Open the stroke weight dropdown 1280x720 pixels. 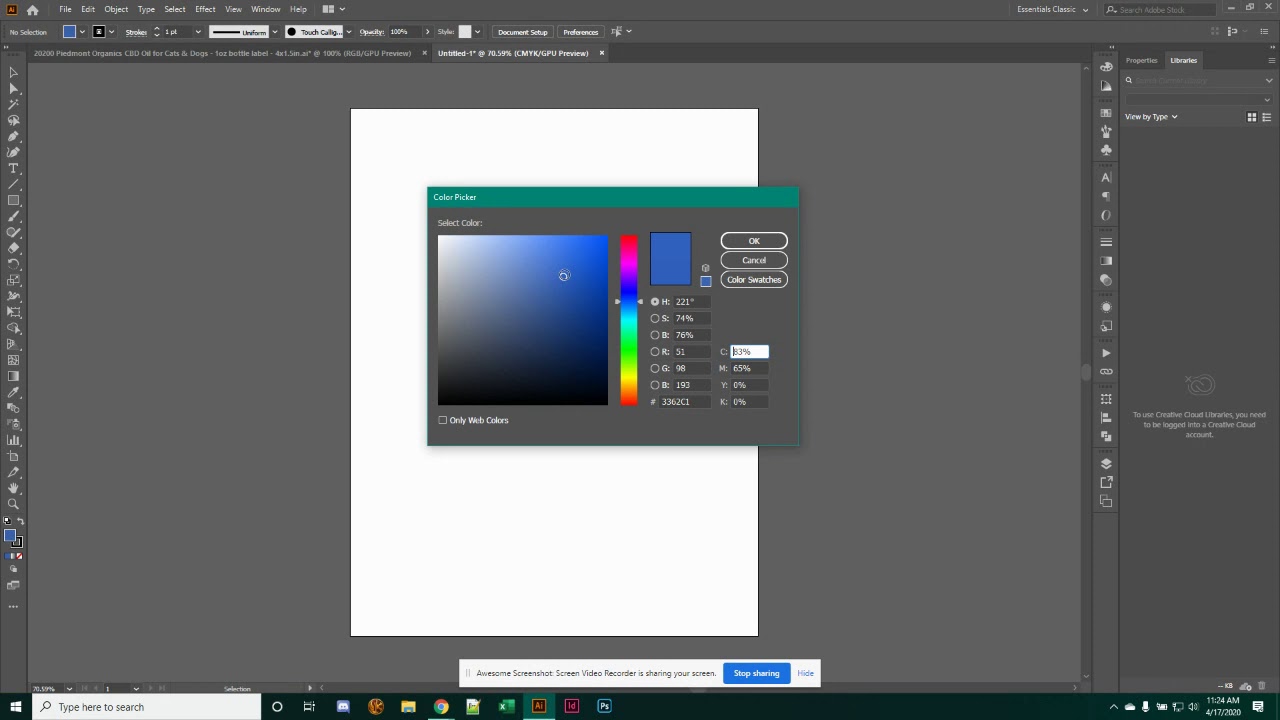[x=197, y=32]
